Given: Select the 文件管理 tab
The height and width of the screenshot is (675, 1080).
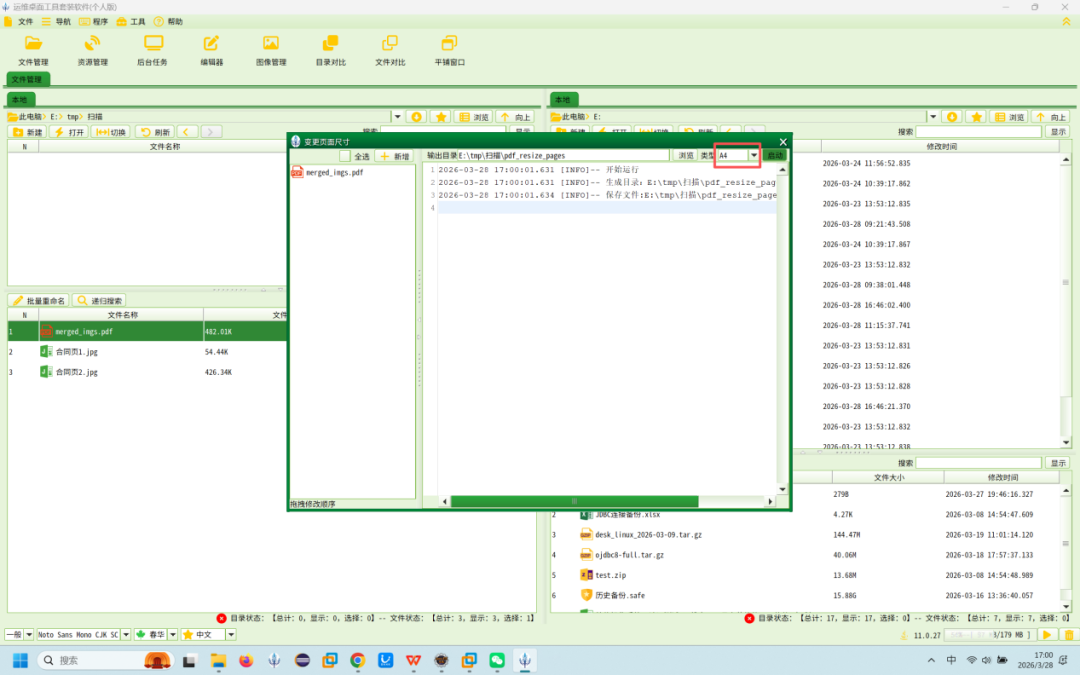Looking at the screenshot, I should (28, 79).
